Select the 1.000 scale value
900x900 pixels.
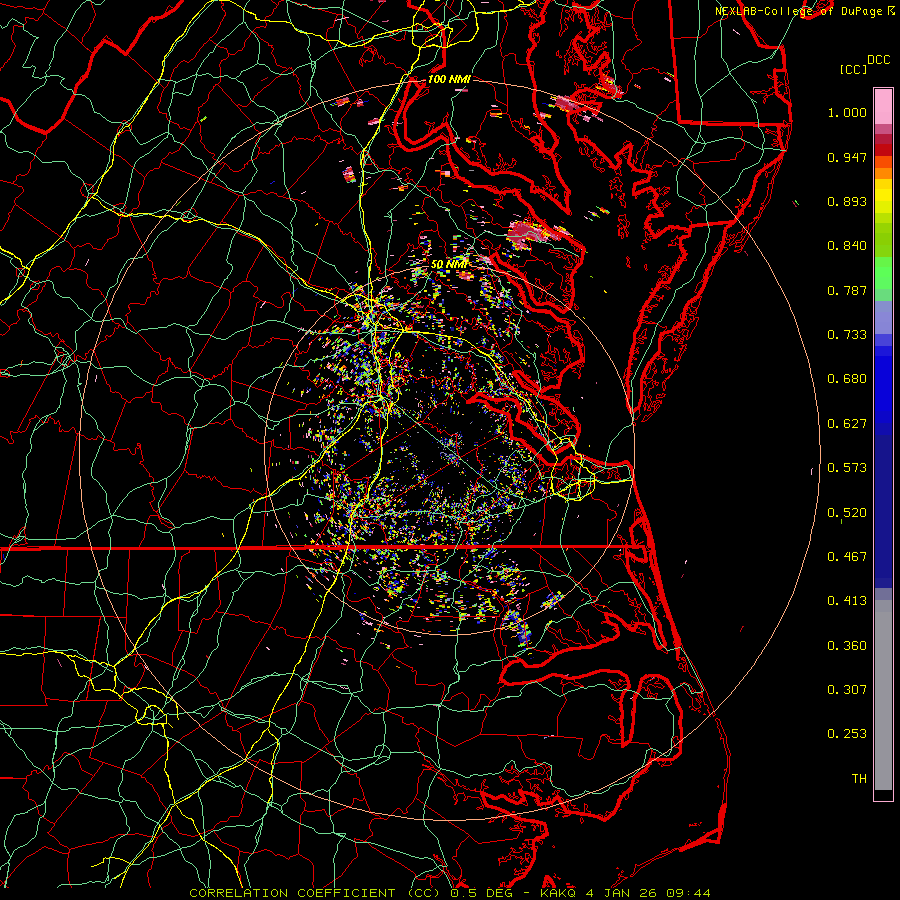click(x=847, y=112)
